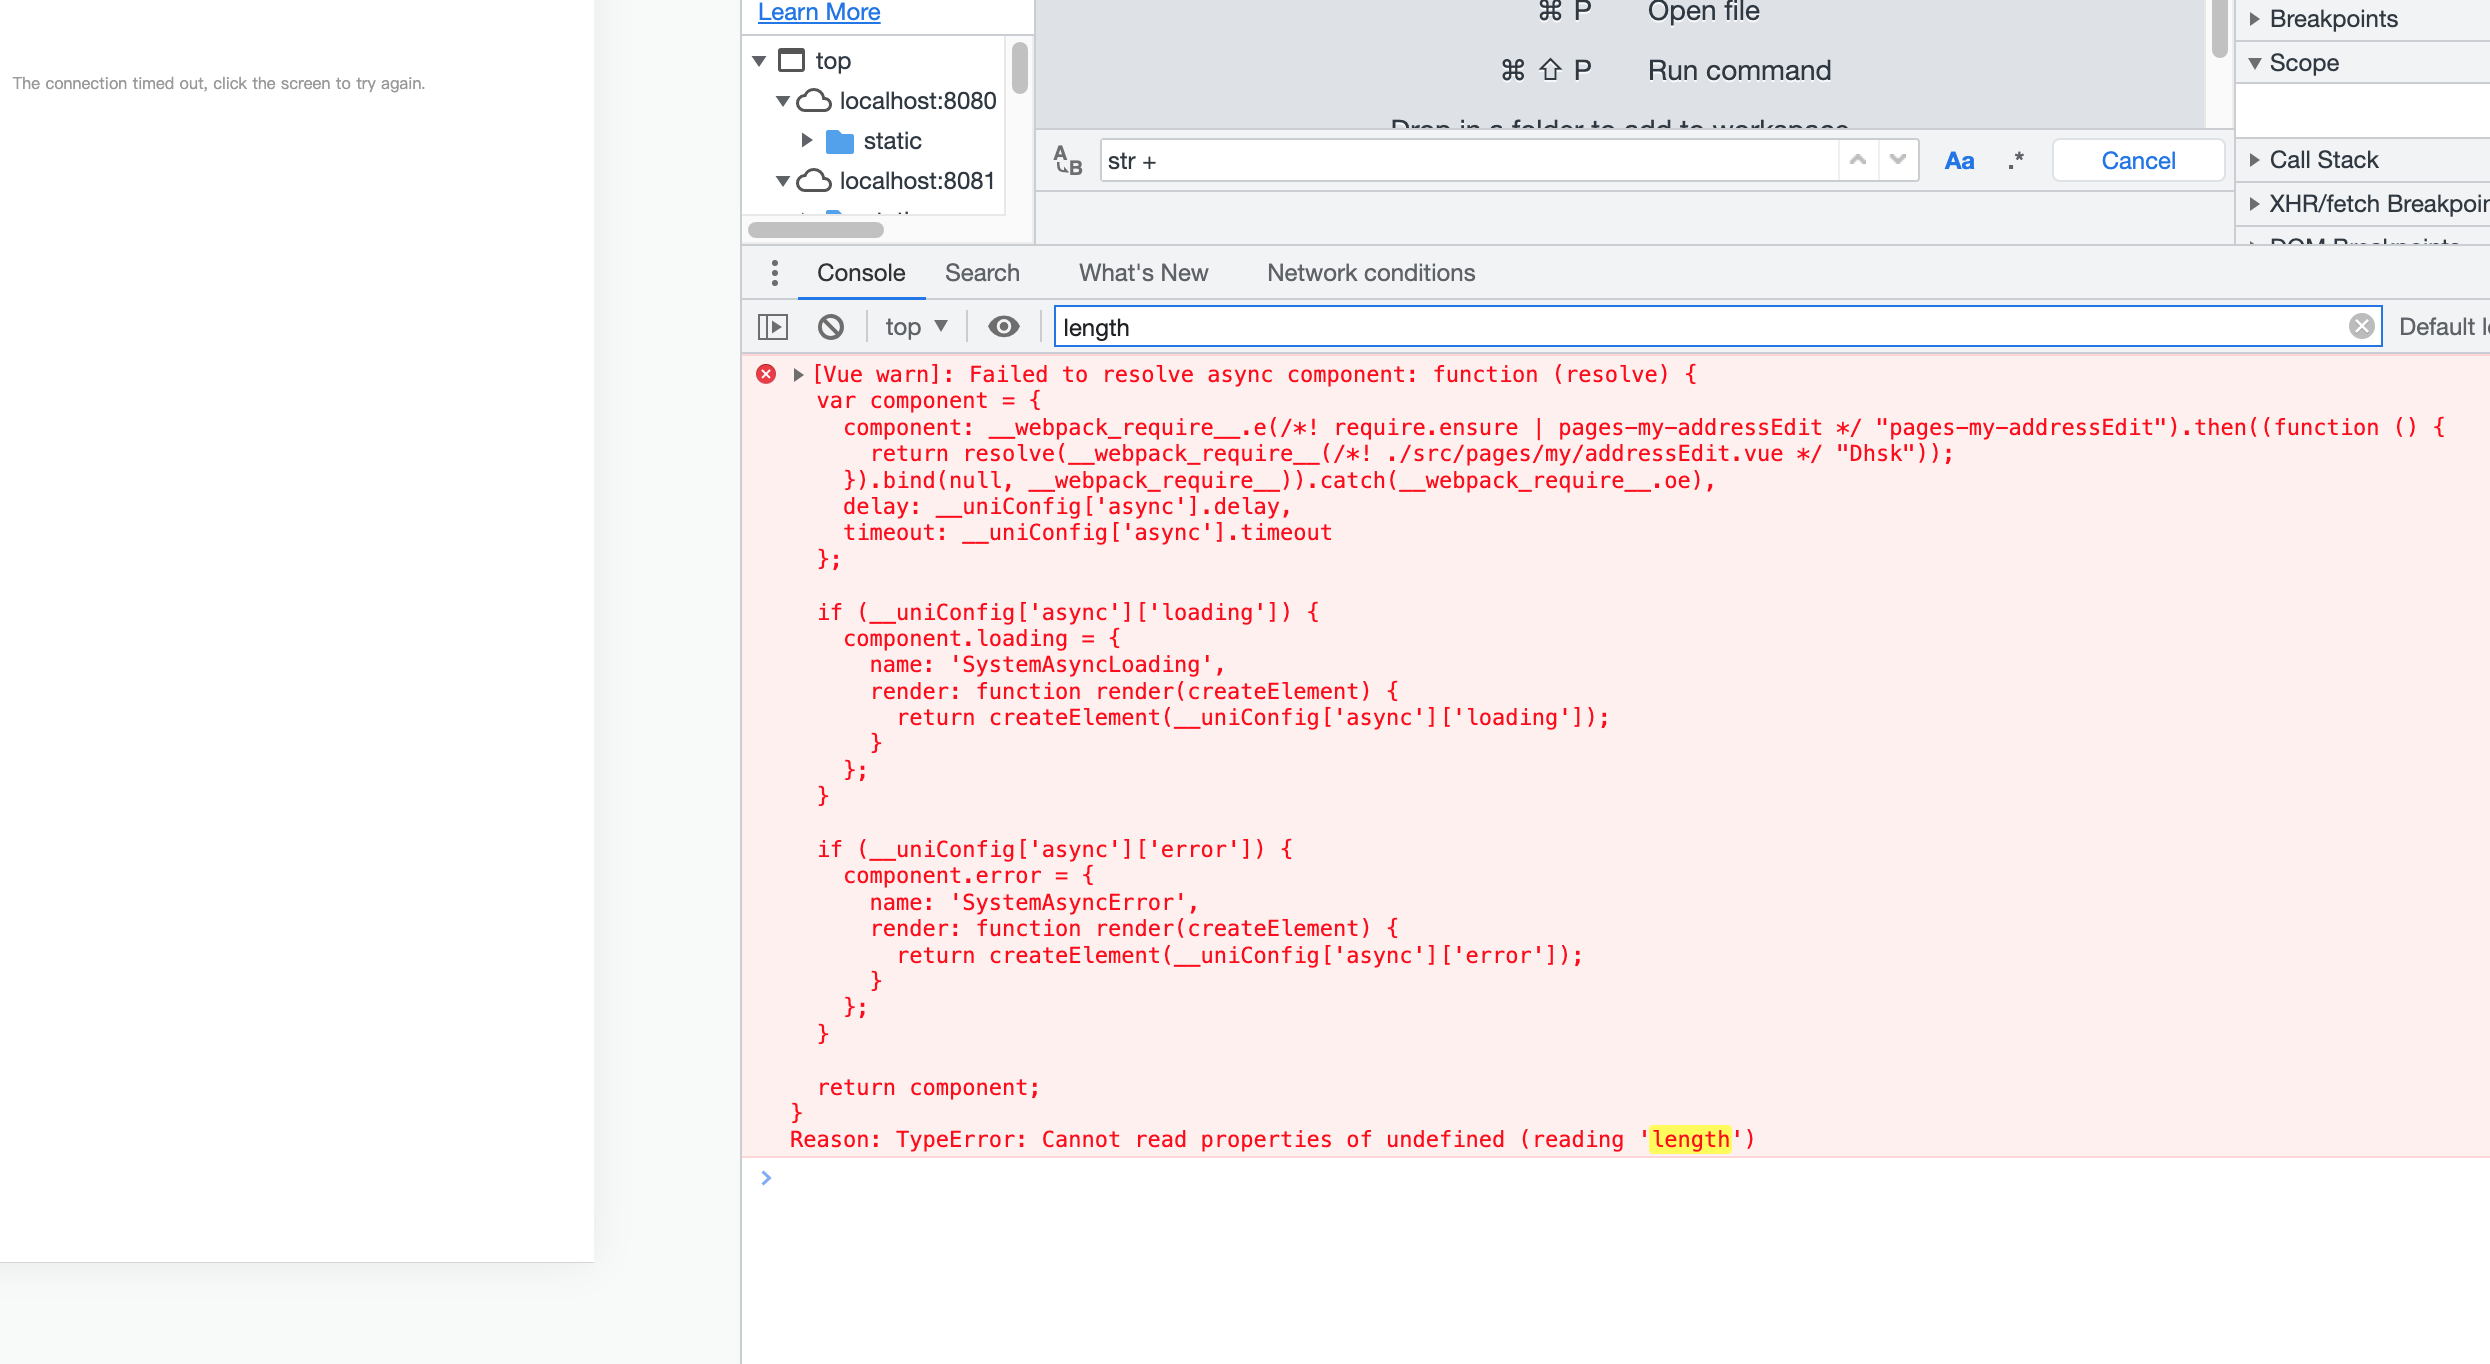Screen dimensions: 2490x1364
Task: Show the console sidebar
Action: point(773,326)
